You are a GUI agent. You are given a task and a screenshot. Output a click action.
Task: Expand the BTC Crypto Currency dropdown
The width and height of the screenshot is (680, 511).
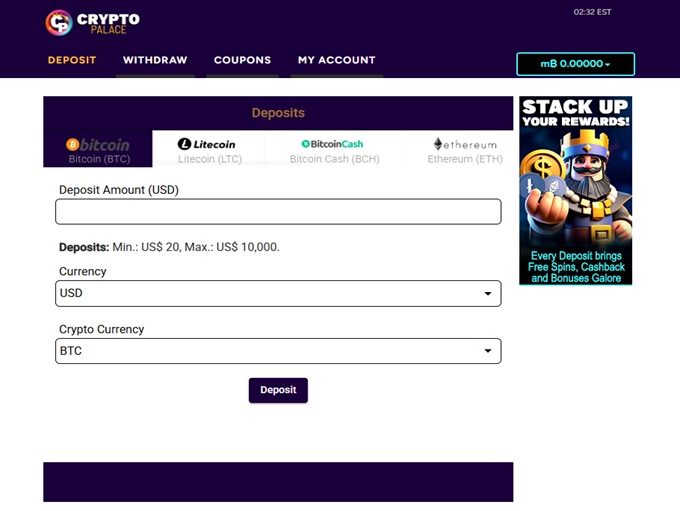[278, 351]
